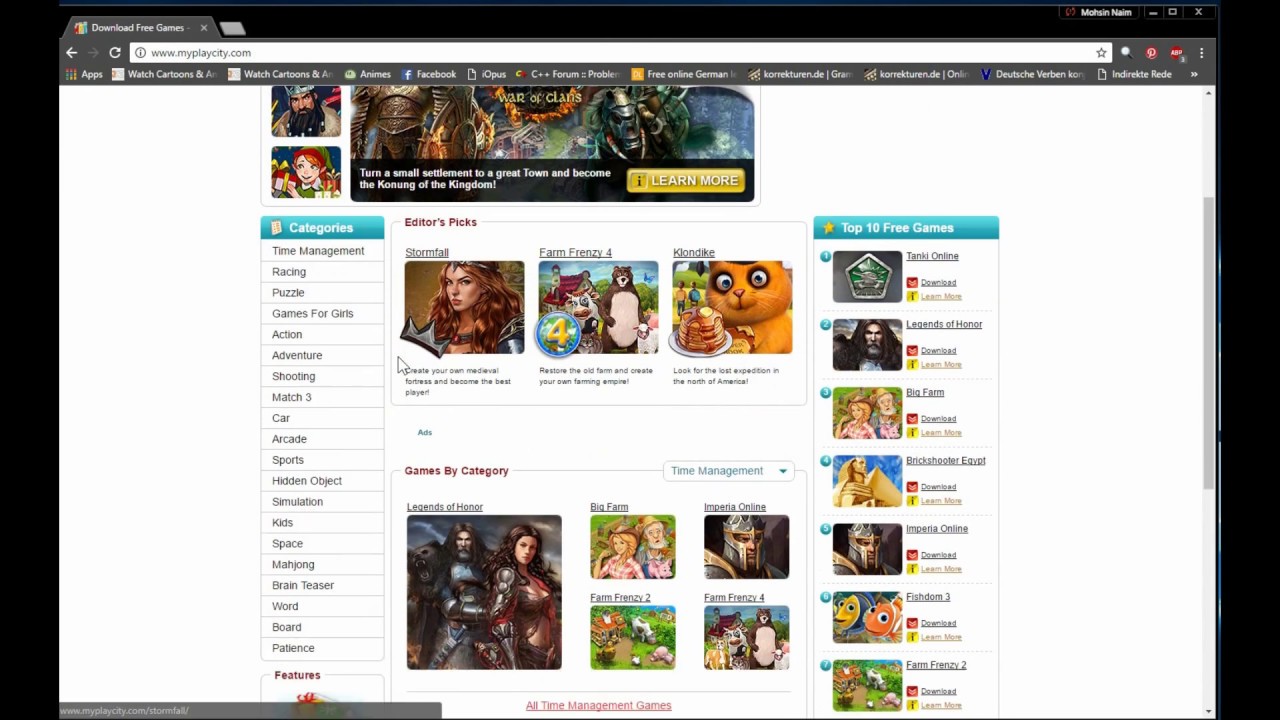Viewport: 1280px width, 720px height.
Task: Open the Deutsche Verben bookmark
Action: (x=1033, y=74)
